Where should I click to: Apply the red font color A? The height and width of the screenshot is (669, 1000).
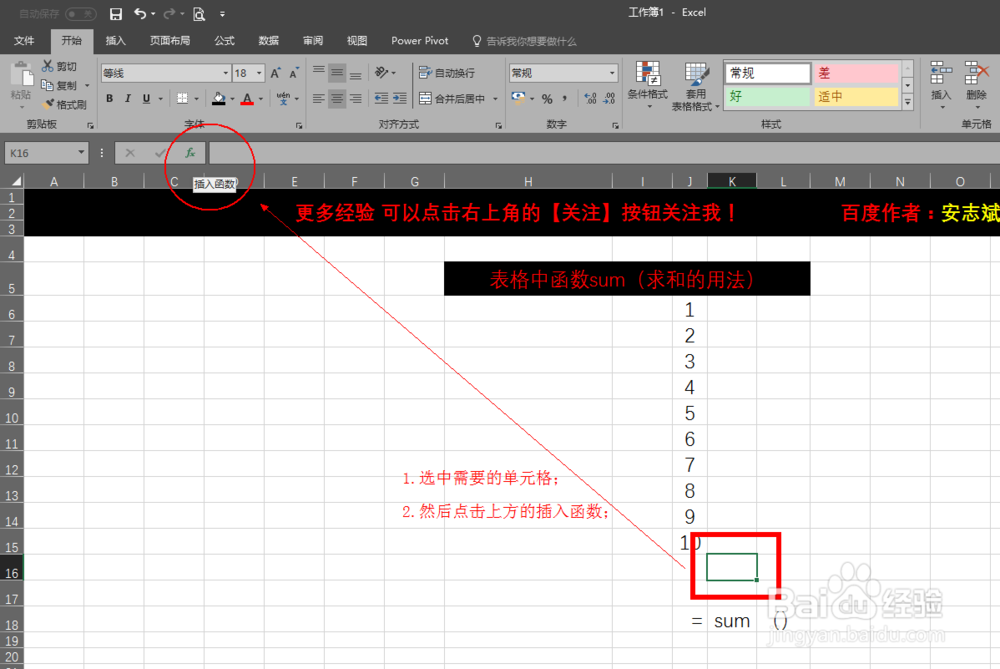tap(247, 98)
